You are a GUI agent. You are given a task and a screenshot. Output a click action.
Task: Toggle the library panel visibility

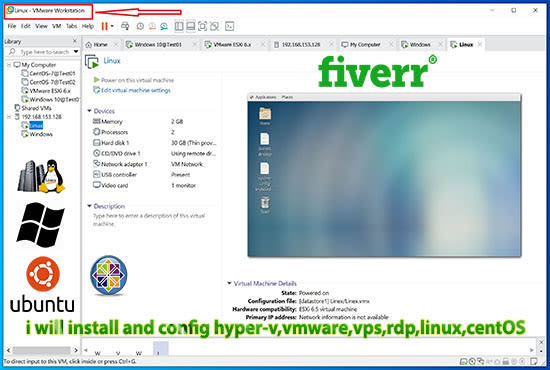tap(179, 26)
